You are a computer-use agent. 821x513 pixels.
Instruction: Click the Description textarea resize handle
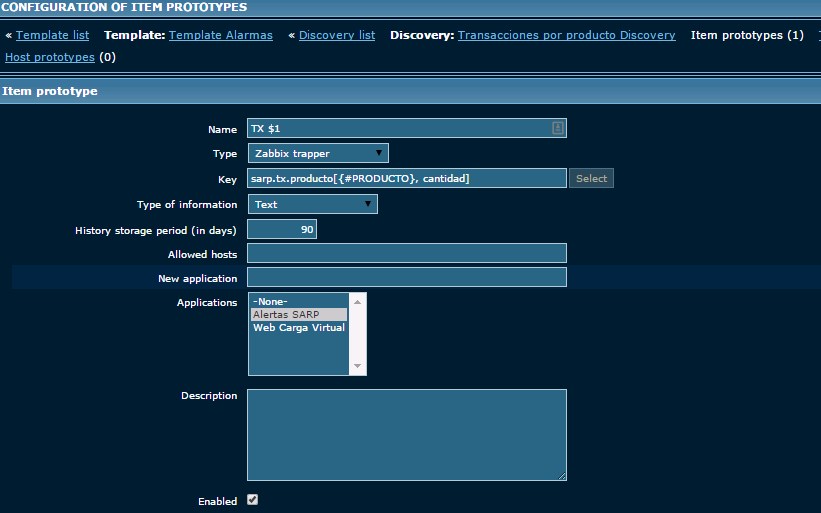coord(562,476)
